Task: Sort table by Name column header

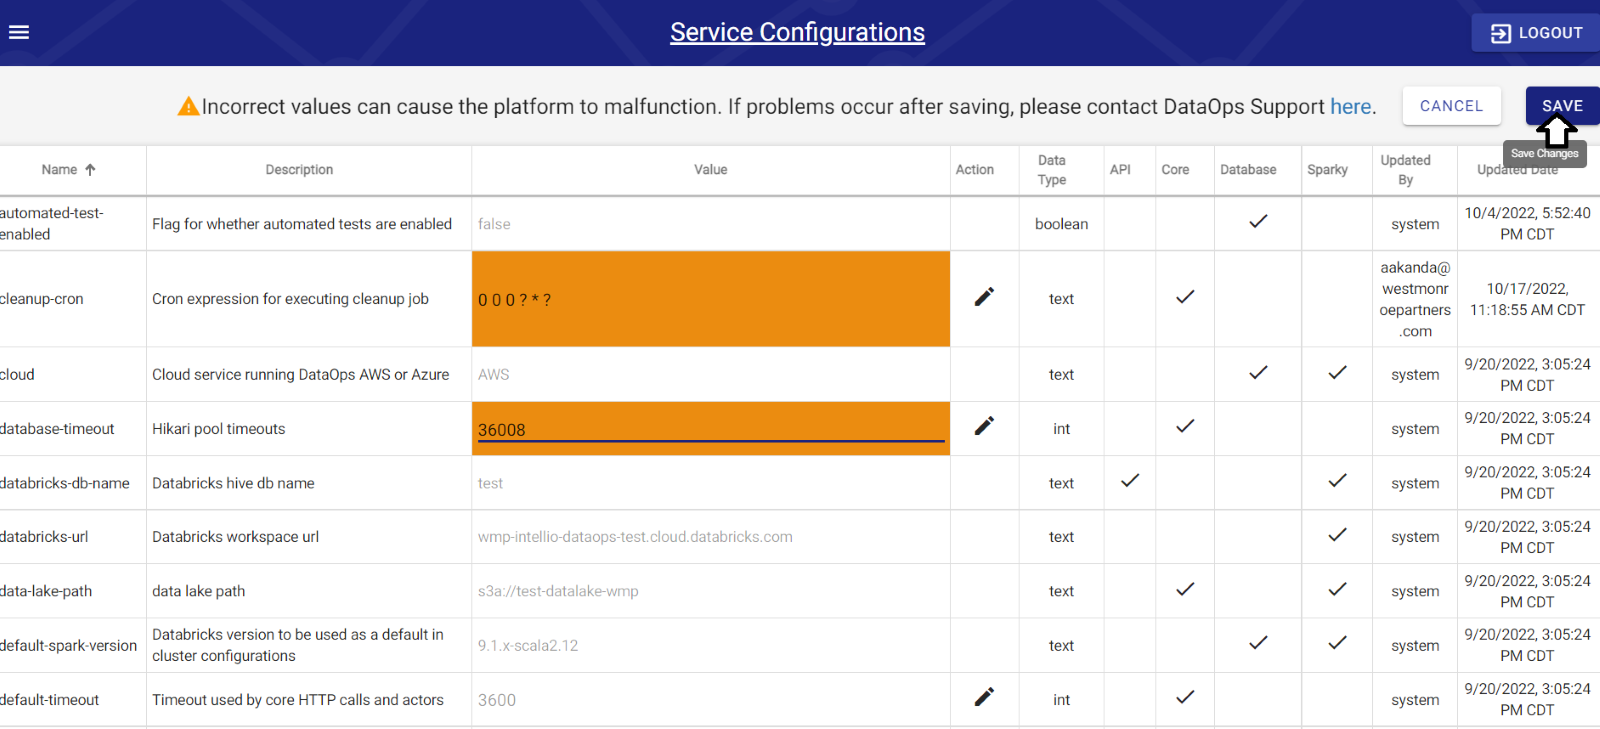Action: 59,170
